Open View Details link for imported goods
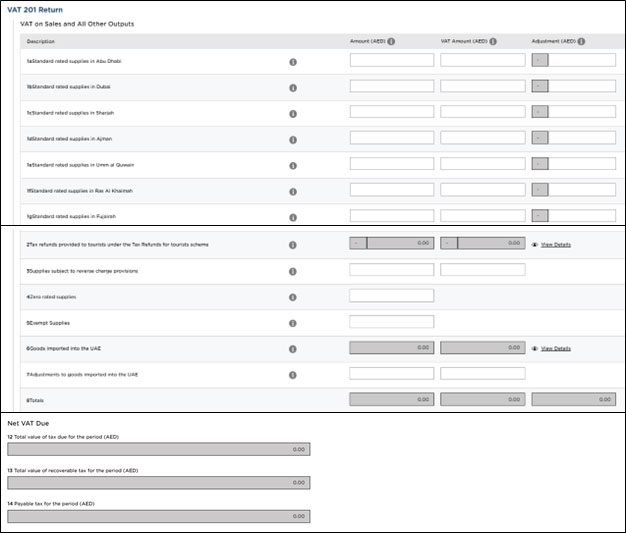This screenshot has width=626, height=533. point(556,349)
